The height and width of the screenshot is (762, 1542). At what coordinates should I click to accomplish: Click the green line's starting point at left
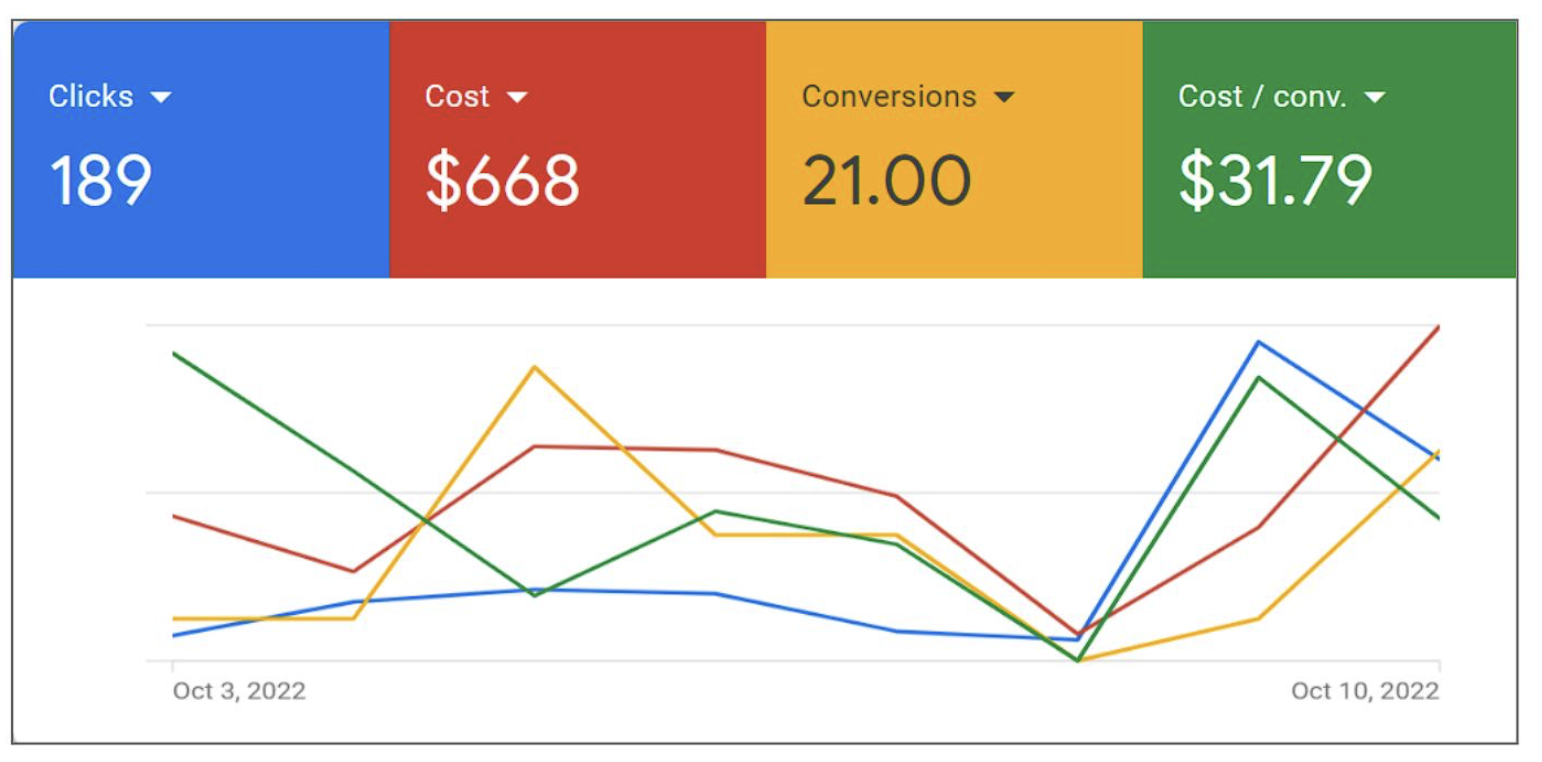pos(174,353)
